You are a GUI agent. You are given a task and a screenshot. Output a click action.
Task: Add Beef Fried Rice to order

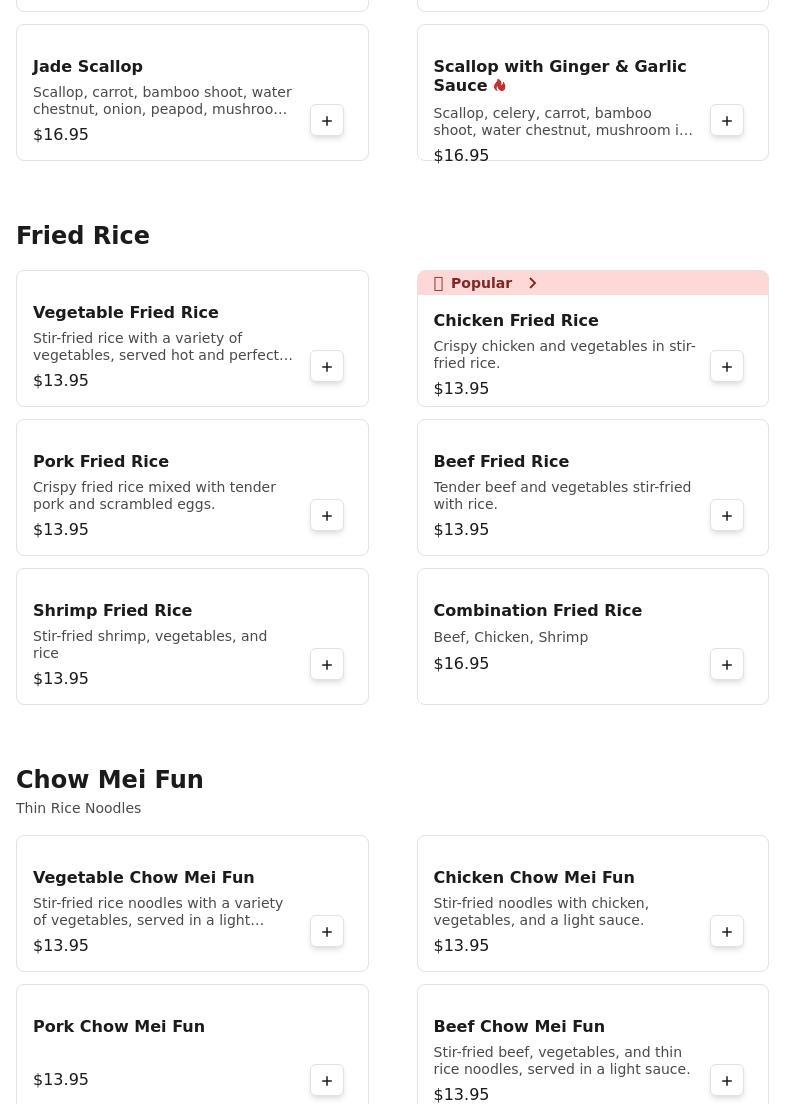coord(727,516)
